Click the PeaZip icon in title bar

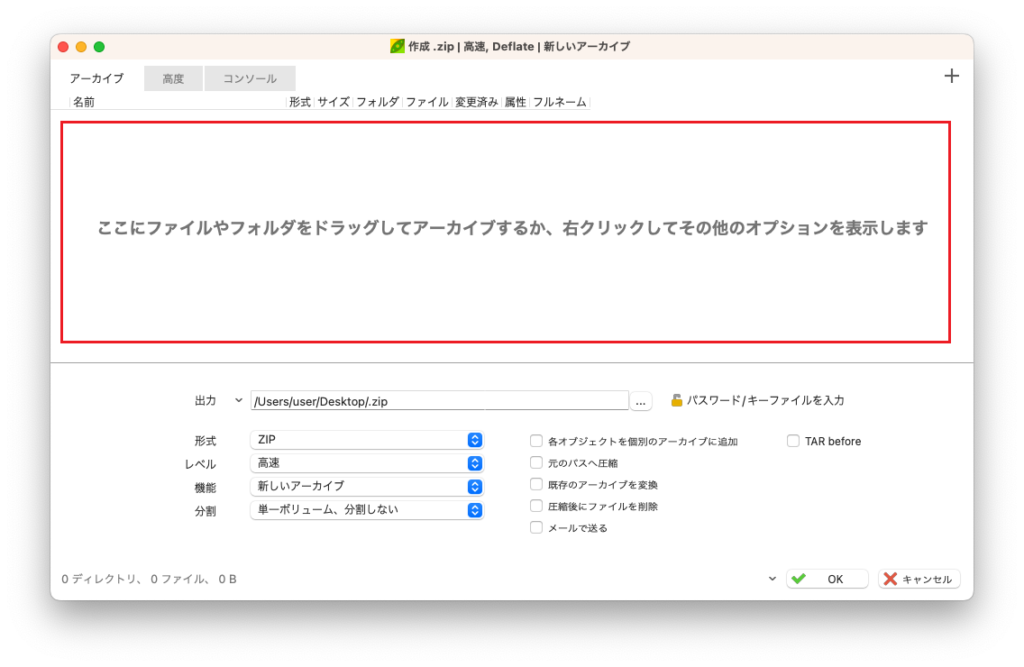[396, 46]
